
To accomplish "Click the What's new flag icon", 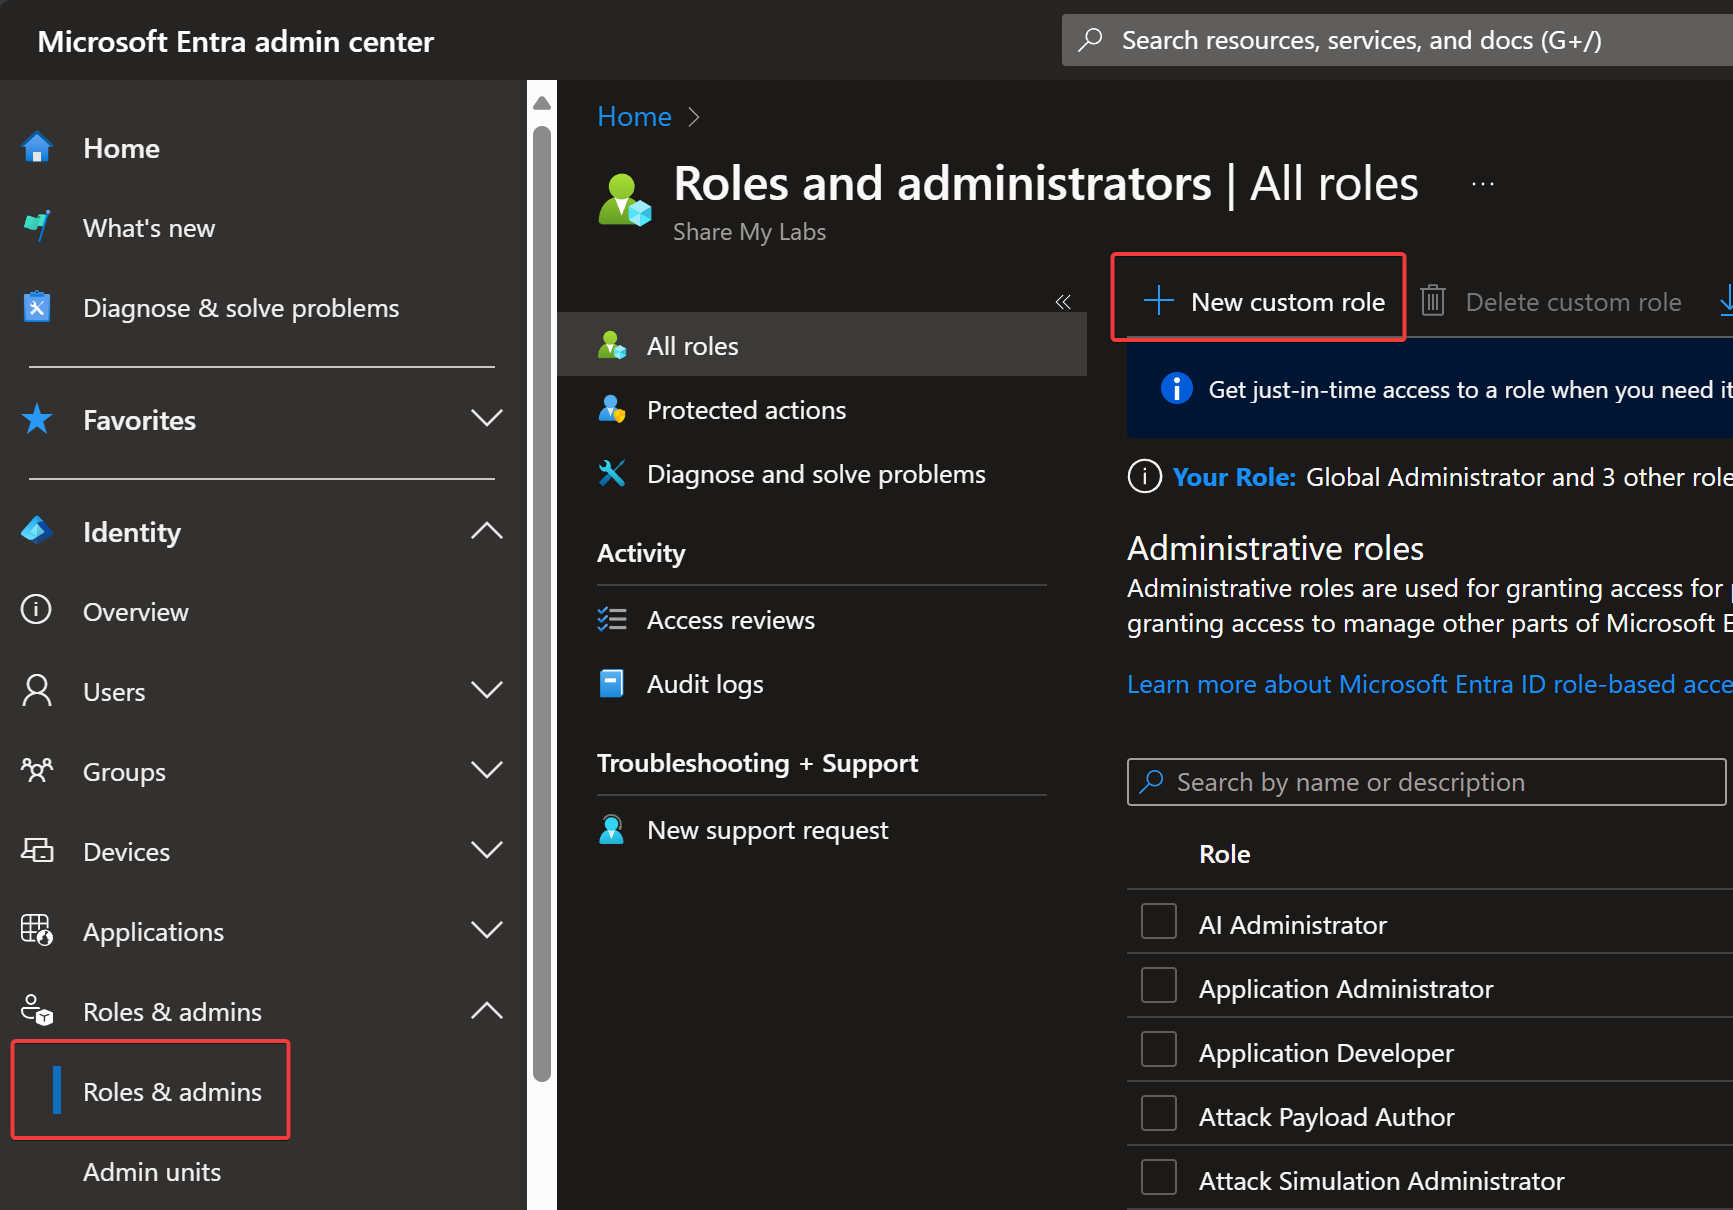I will click(37, 227).
